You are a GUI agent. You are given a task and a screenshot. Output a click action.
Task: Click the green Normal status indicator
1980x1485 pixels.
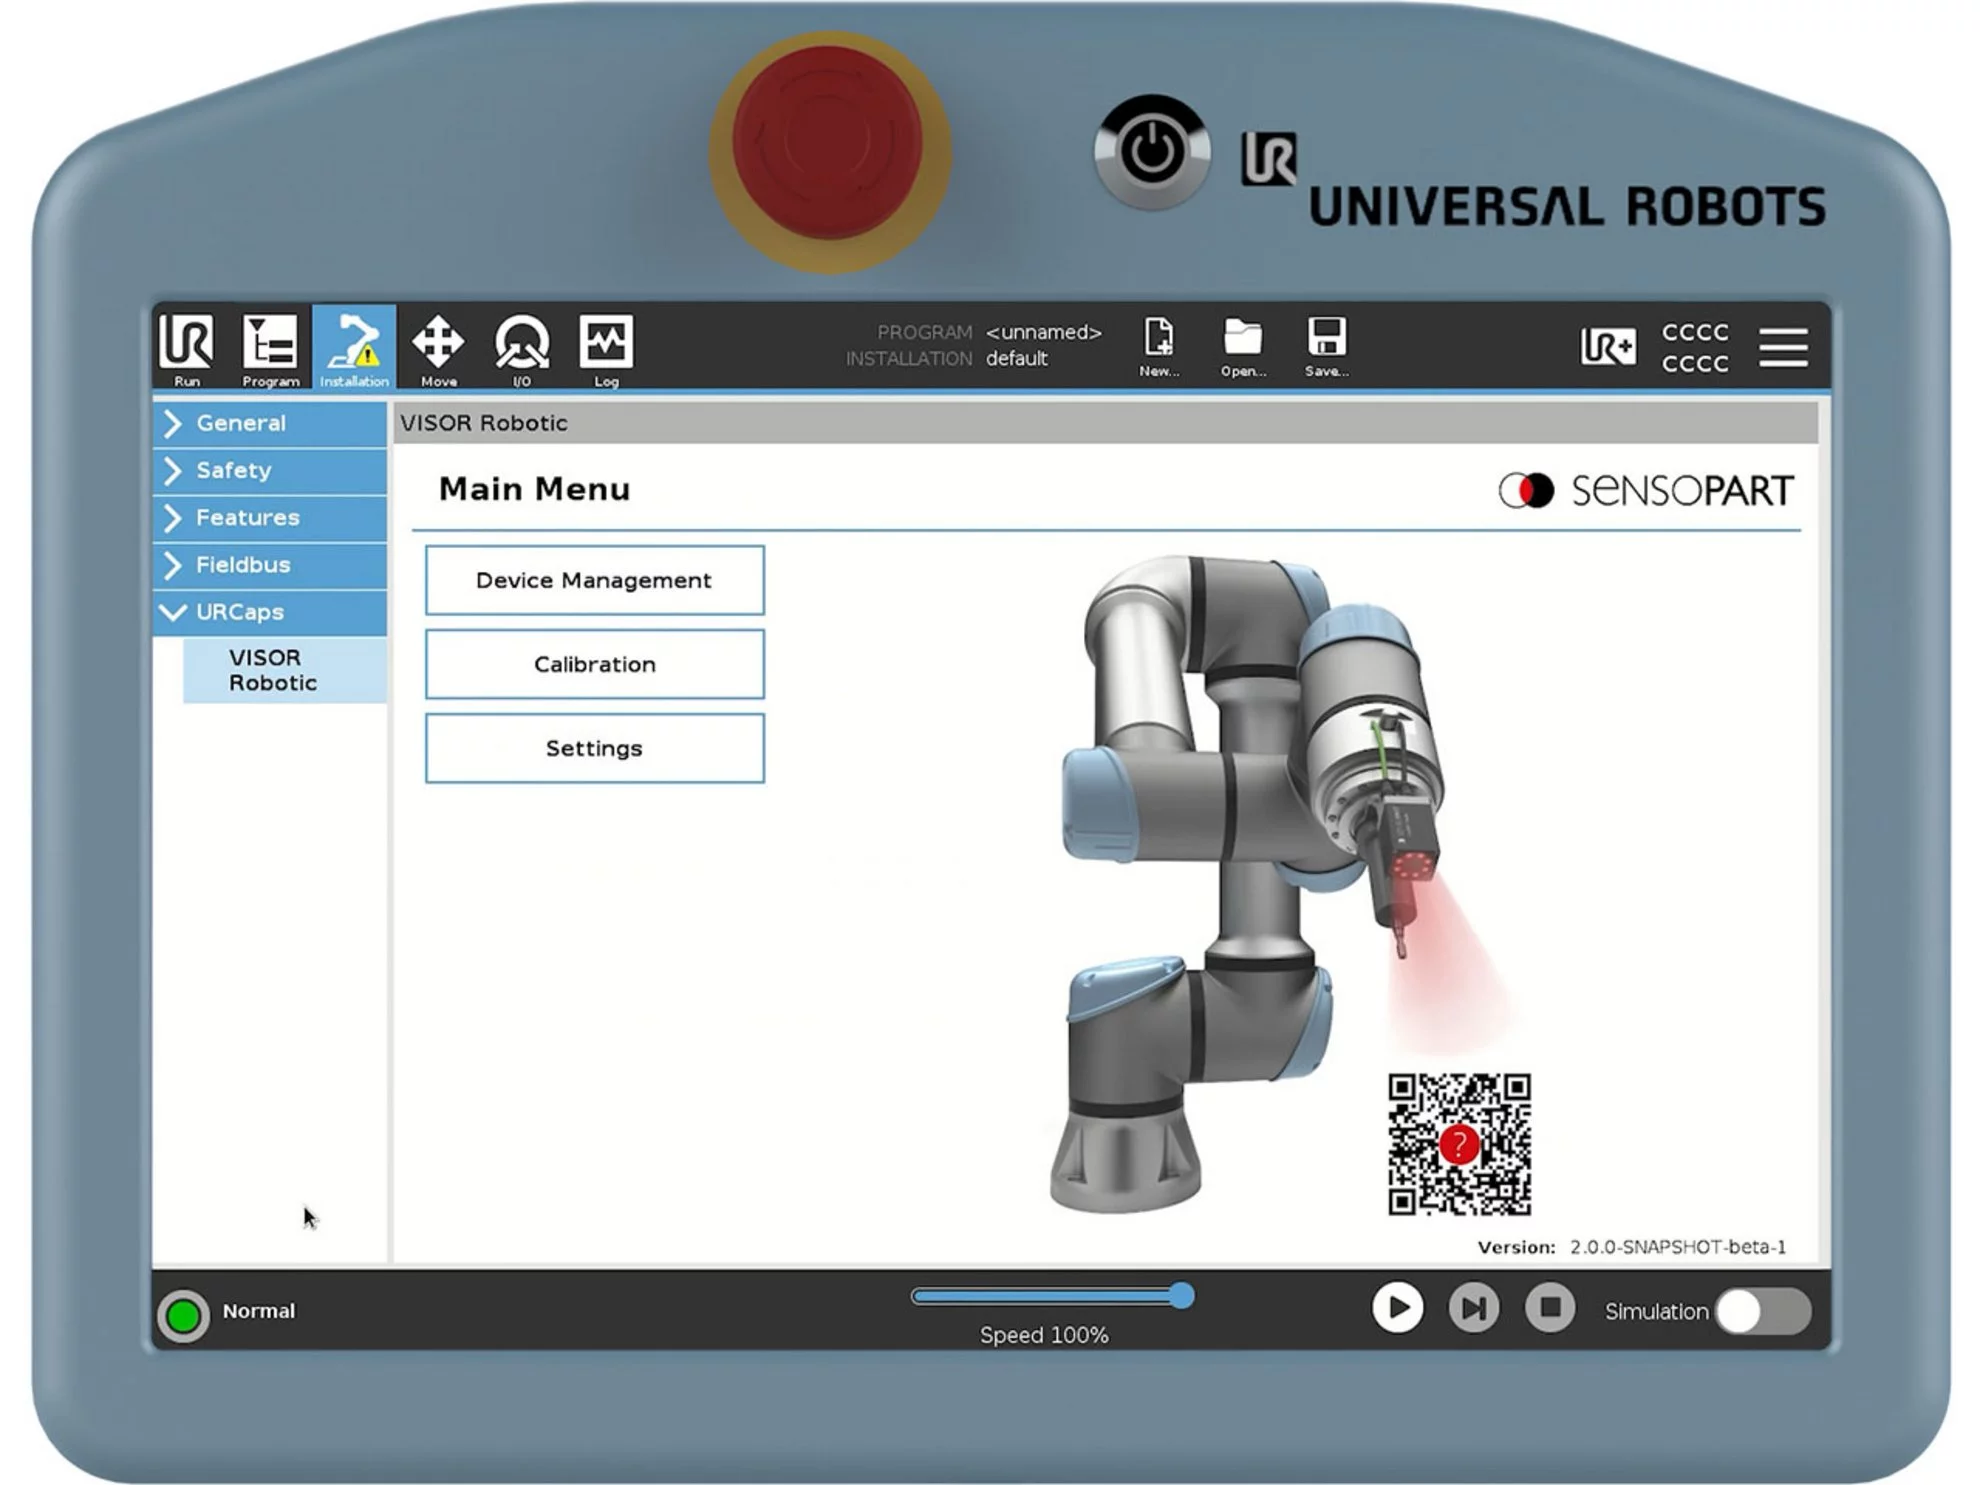pyautogui.click(x=184, y=1315)
